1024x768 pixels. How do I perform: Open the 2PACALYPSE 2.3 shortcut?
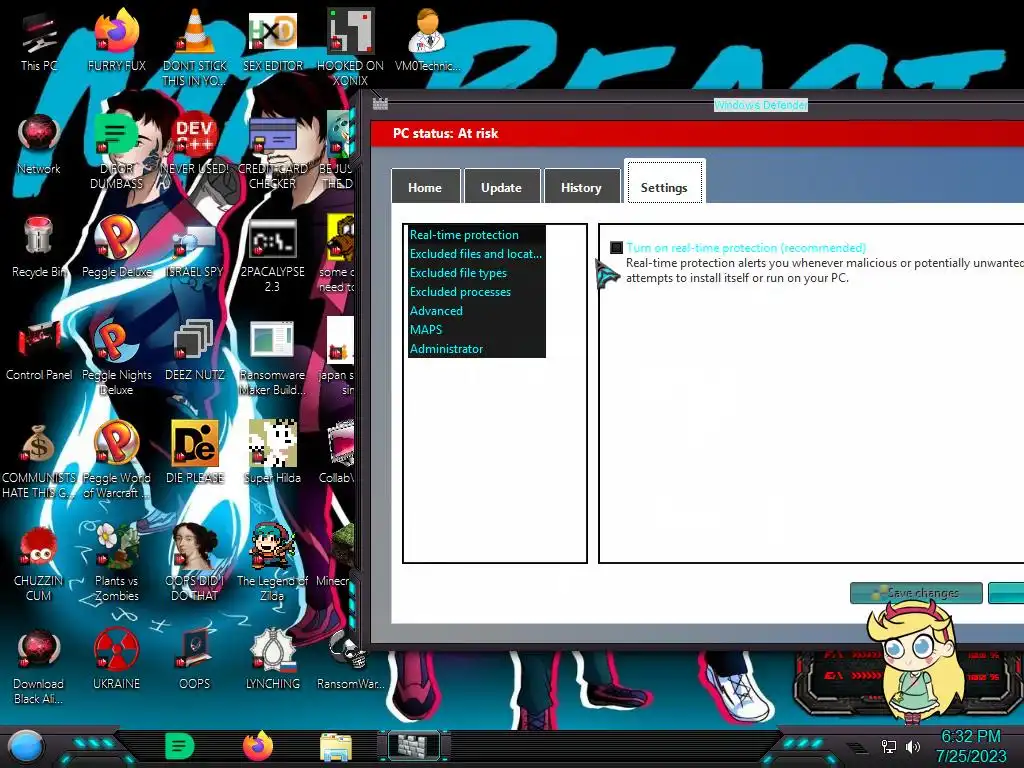(272, 255)
